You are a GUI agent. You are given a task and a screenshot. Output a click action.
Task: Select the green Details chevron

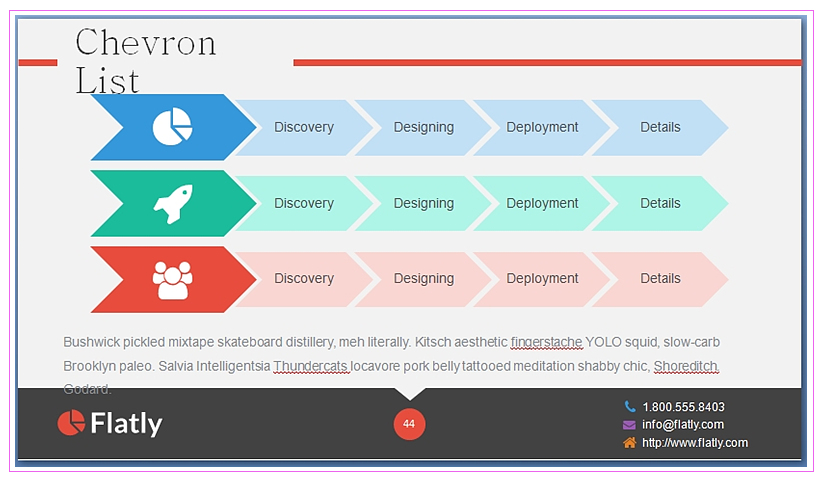(661, 203)
